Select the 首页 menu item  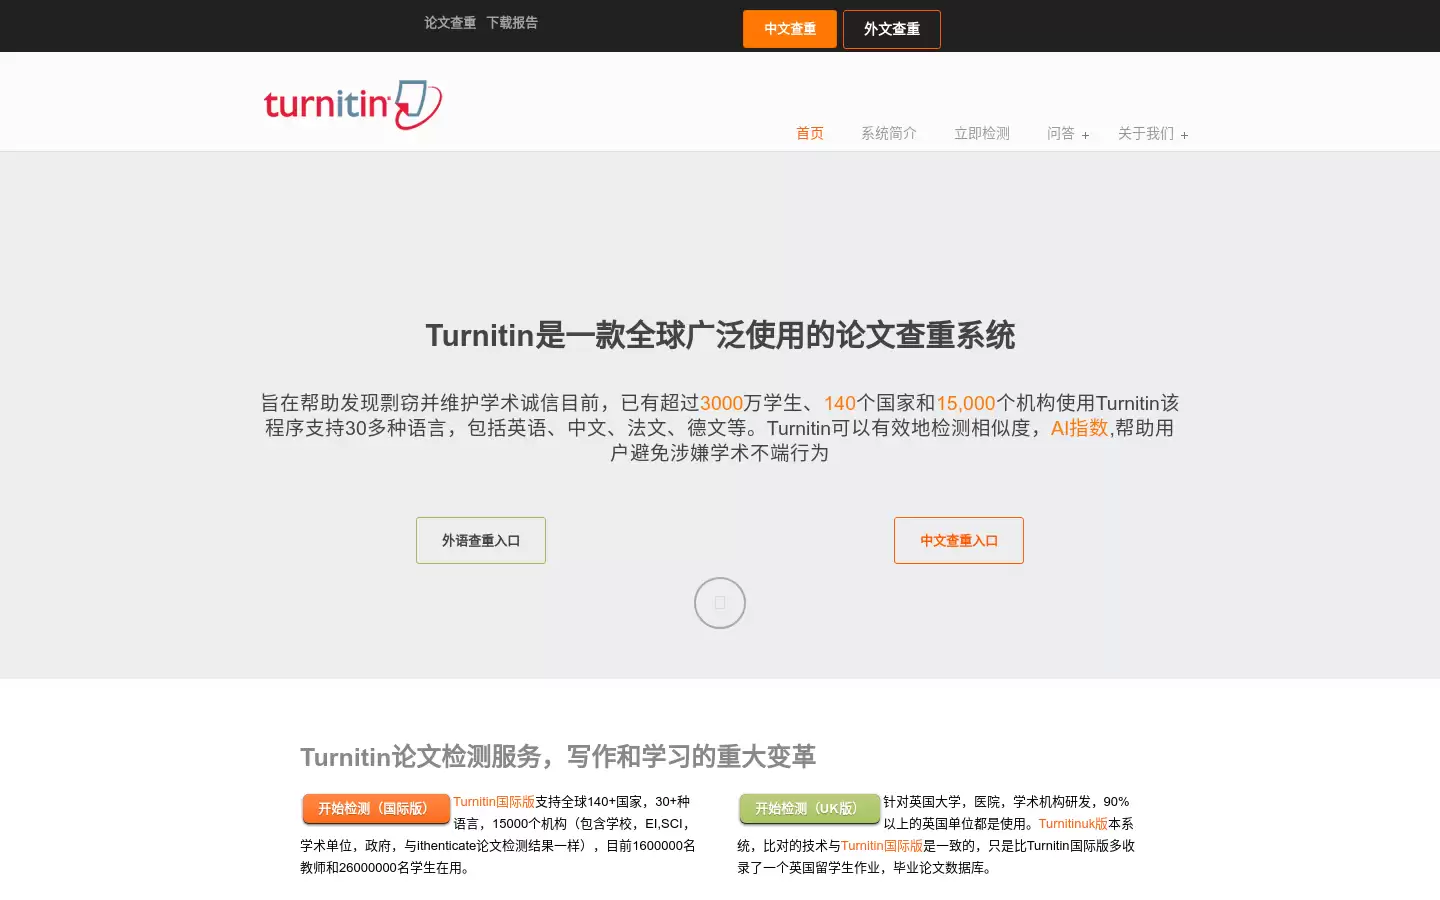pos(810,133)
